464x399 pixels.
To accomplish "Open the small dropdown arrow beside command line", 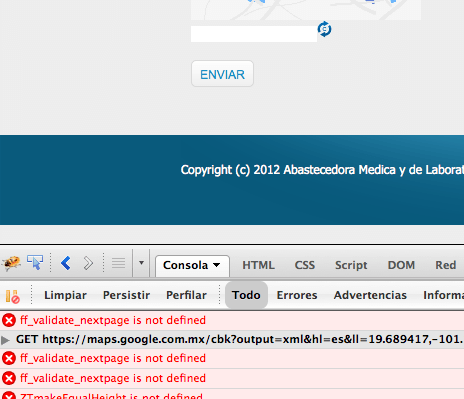I will tap(141, 263).
